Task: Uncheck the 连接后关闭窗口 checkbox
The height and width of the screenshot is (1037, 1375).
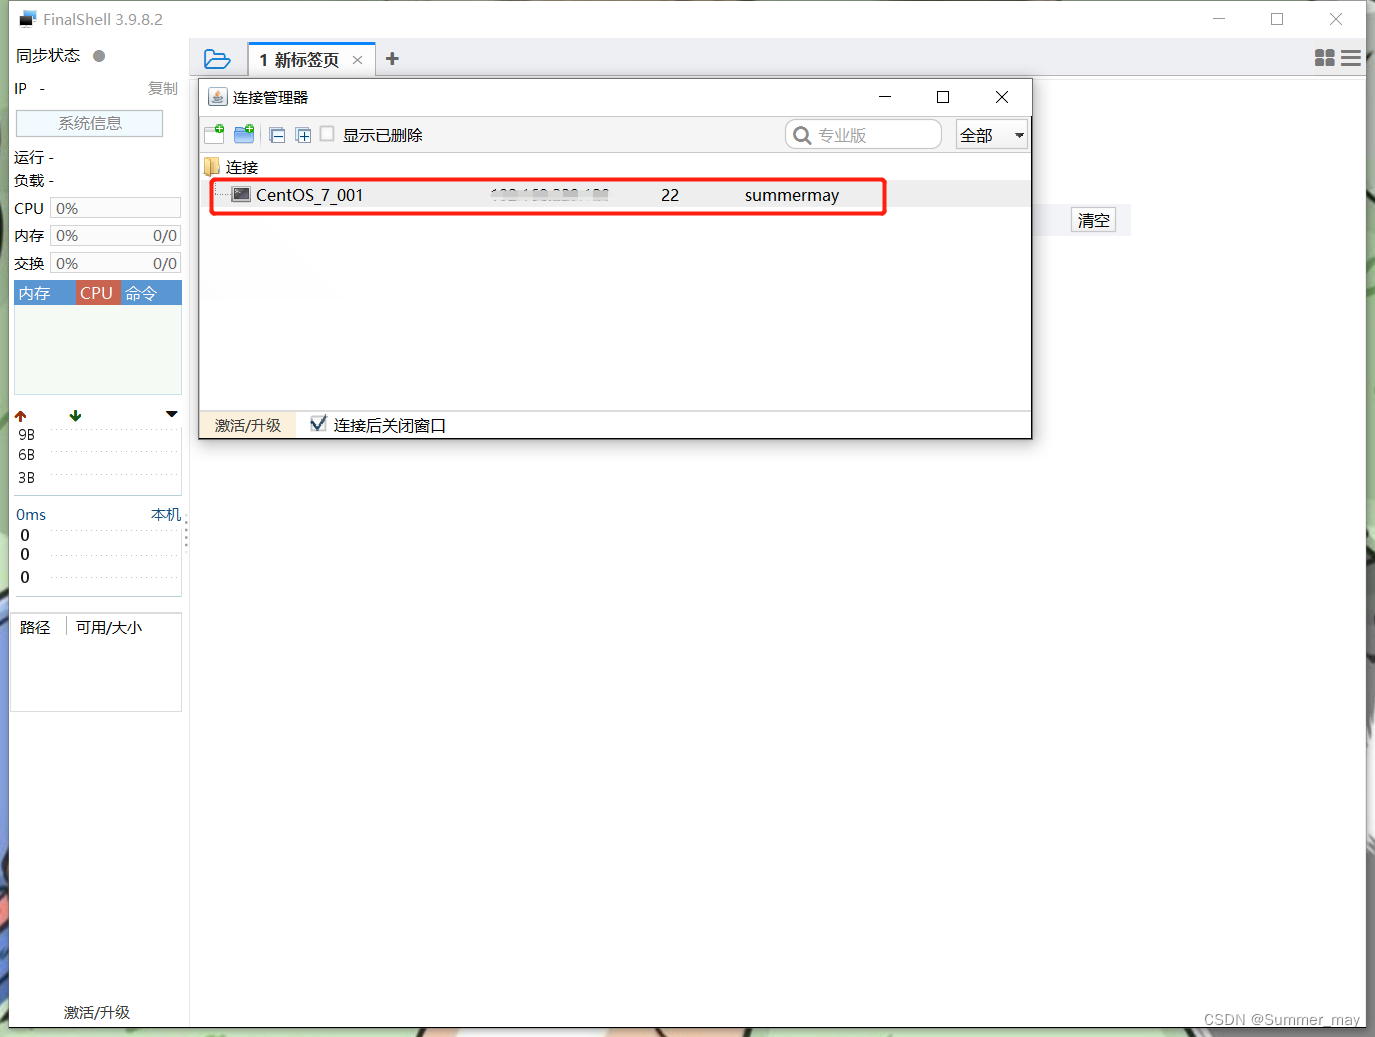Action: pos(318,424)
